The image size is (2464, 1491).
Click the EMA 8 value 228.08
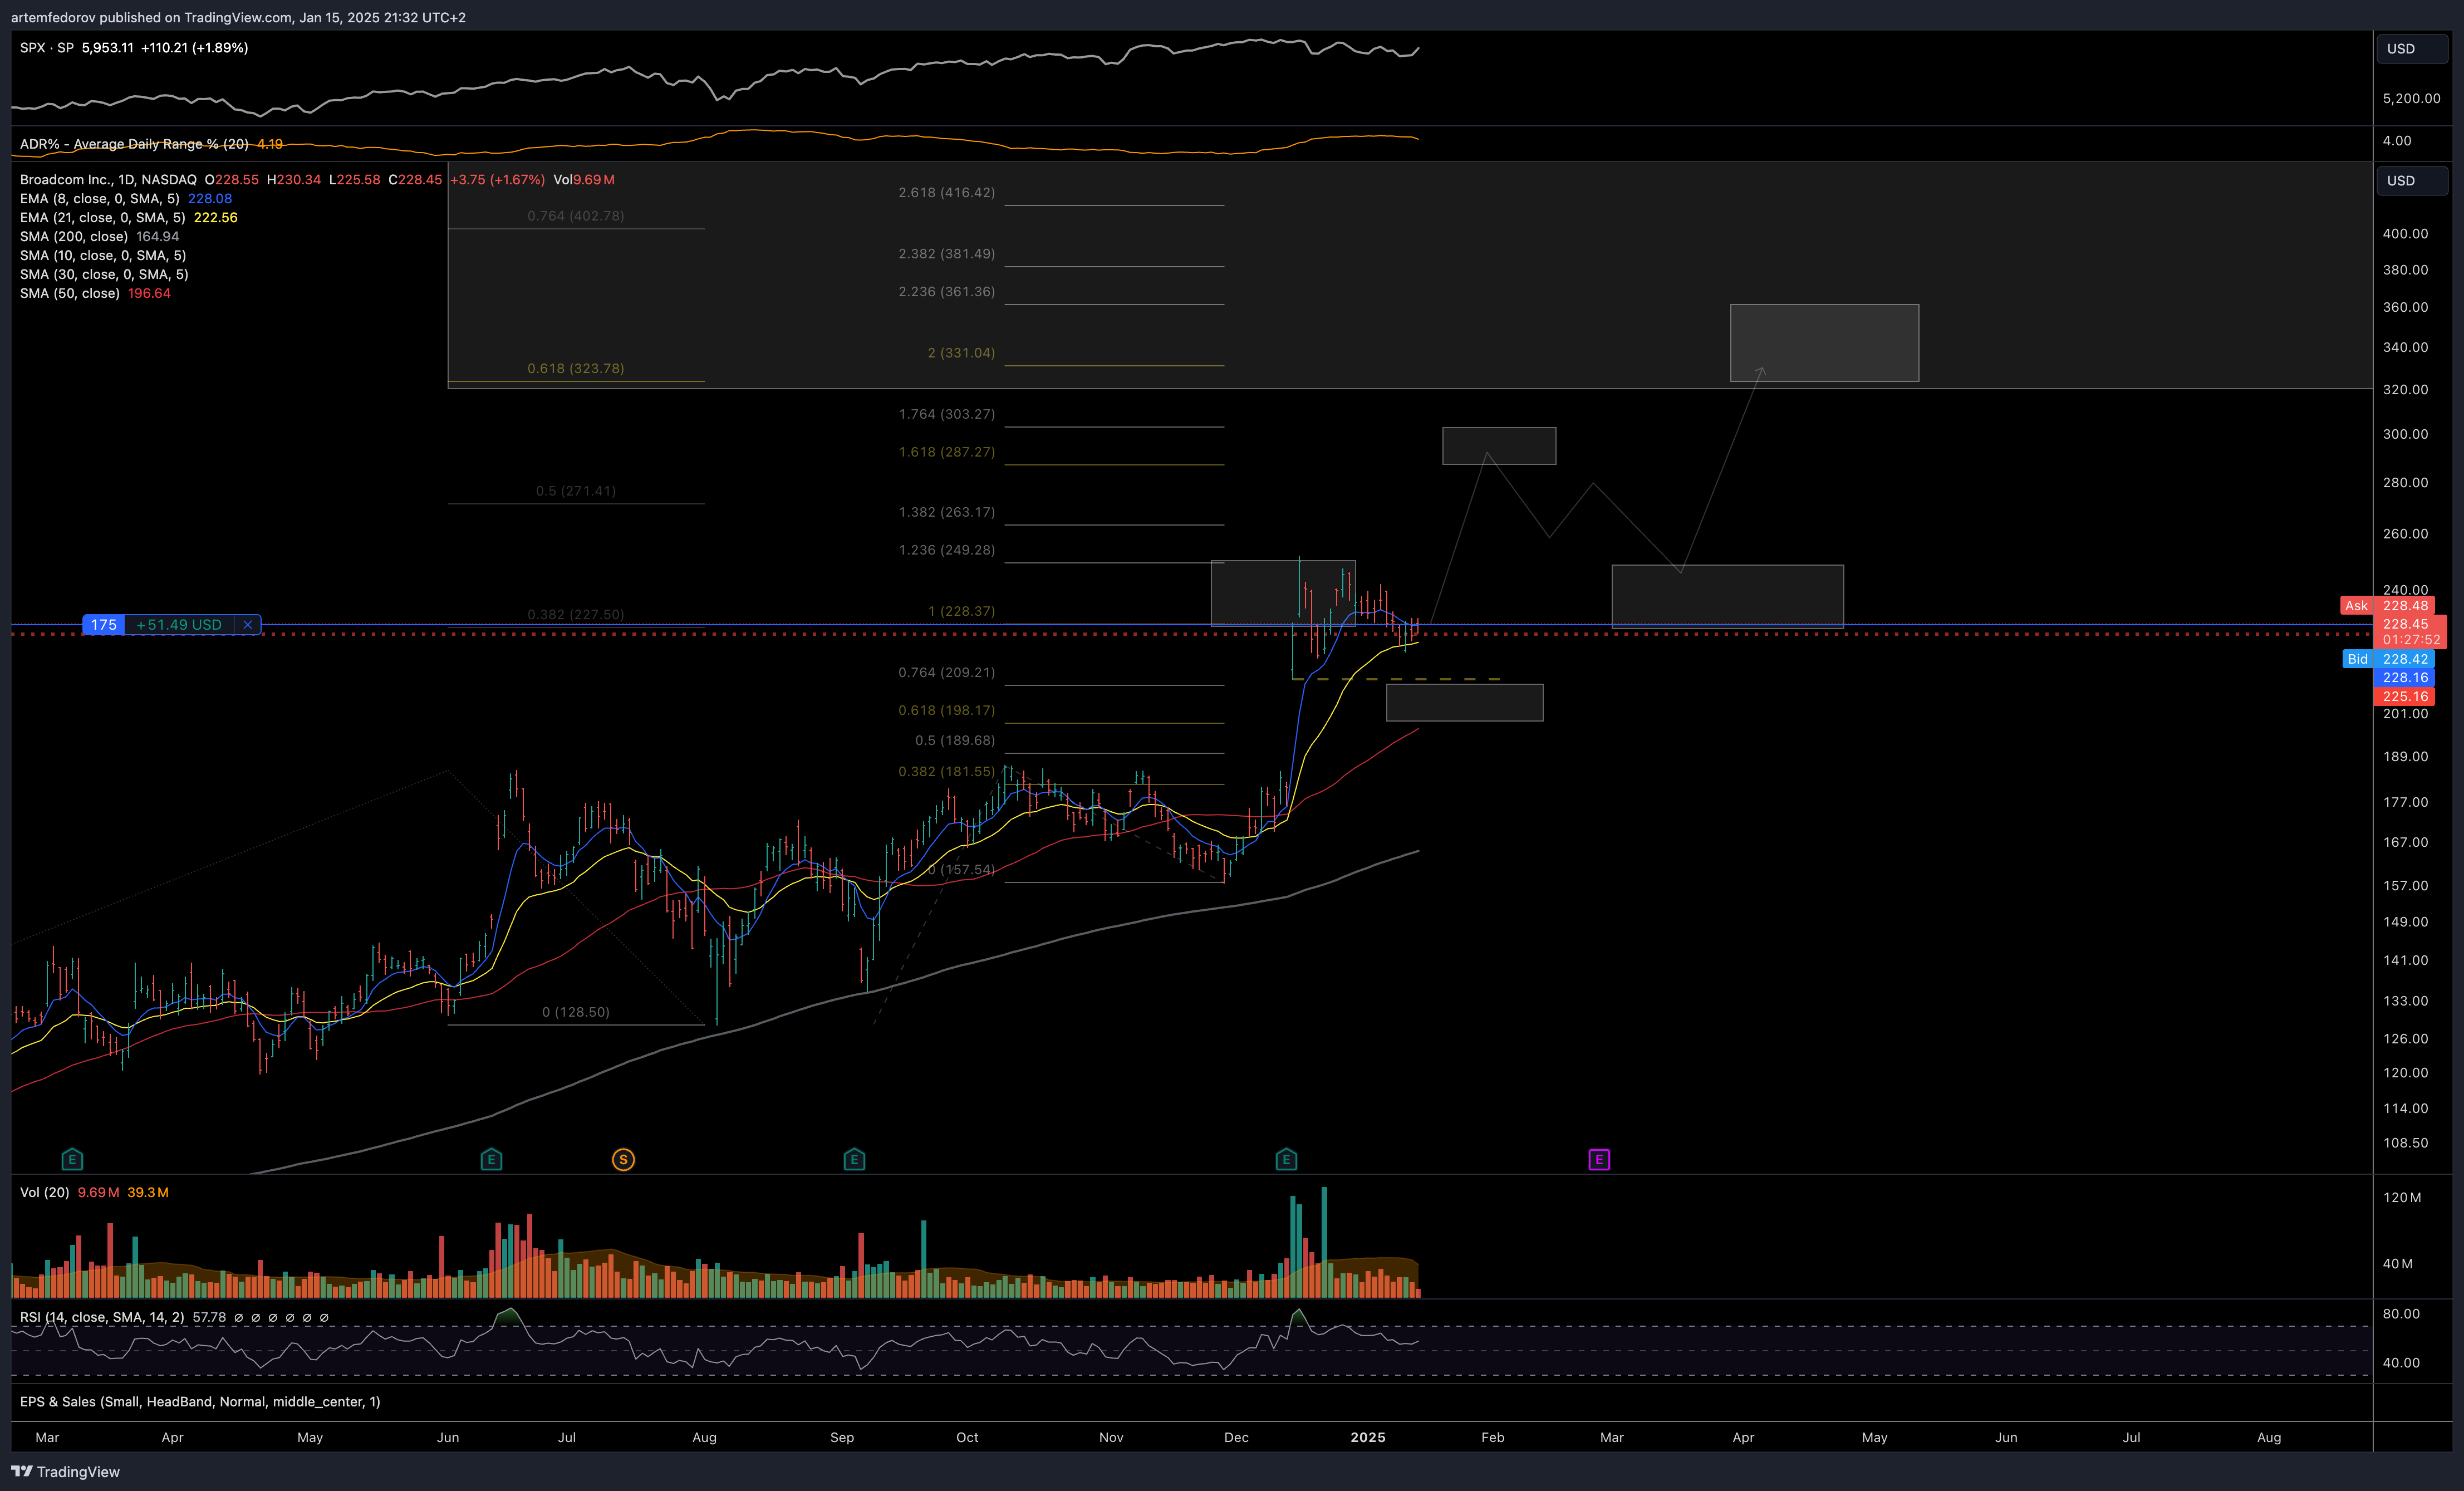pyautogui.click(x=210, y=198)
